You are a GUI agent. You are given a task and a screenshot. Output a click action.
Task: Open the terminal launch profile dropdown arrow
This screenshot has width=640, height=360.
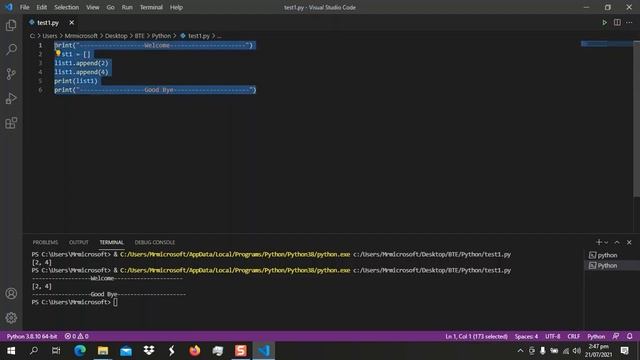606,242
